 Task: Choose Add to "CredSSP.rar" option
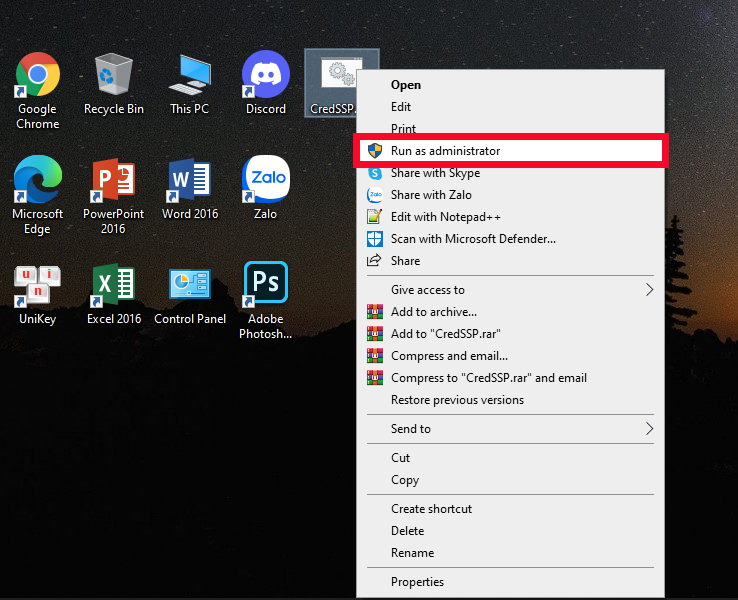(444, 334)
